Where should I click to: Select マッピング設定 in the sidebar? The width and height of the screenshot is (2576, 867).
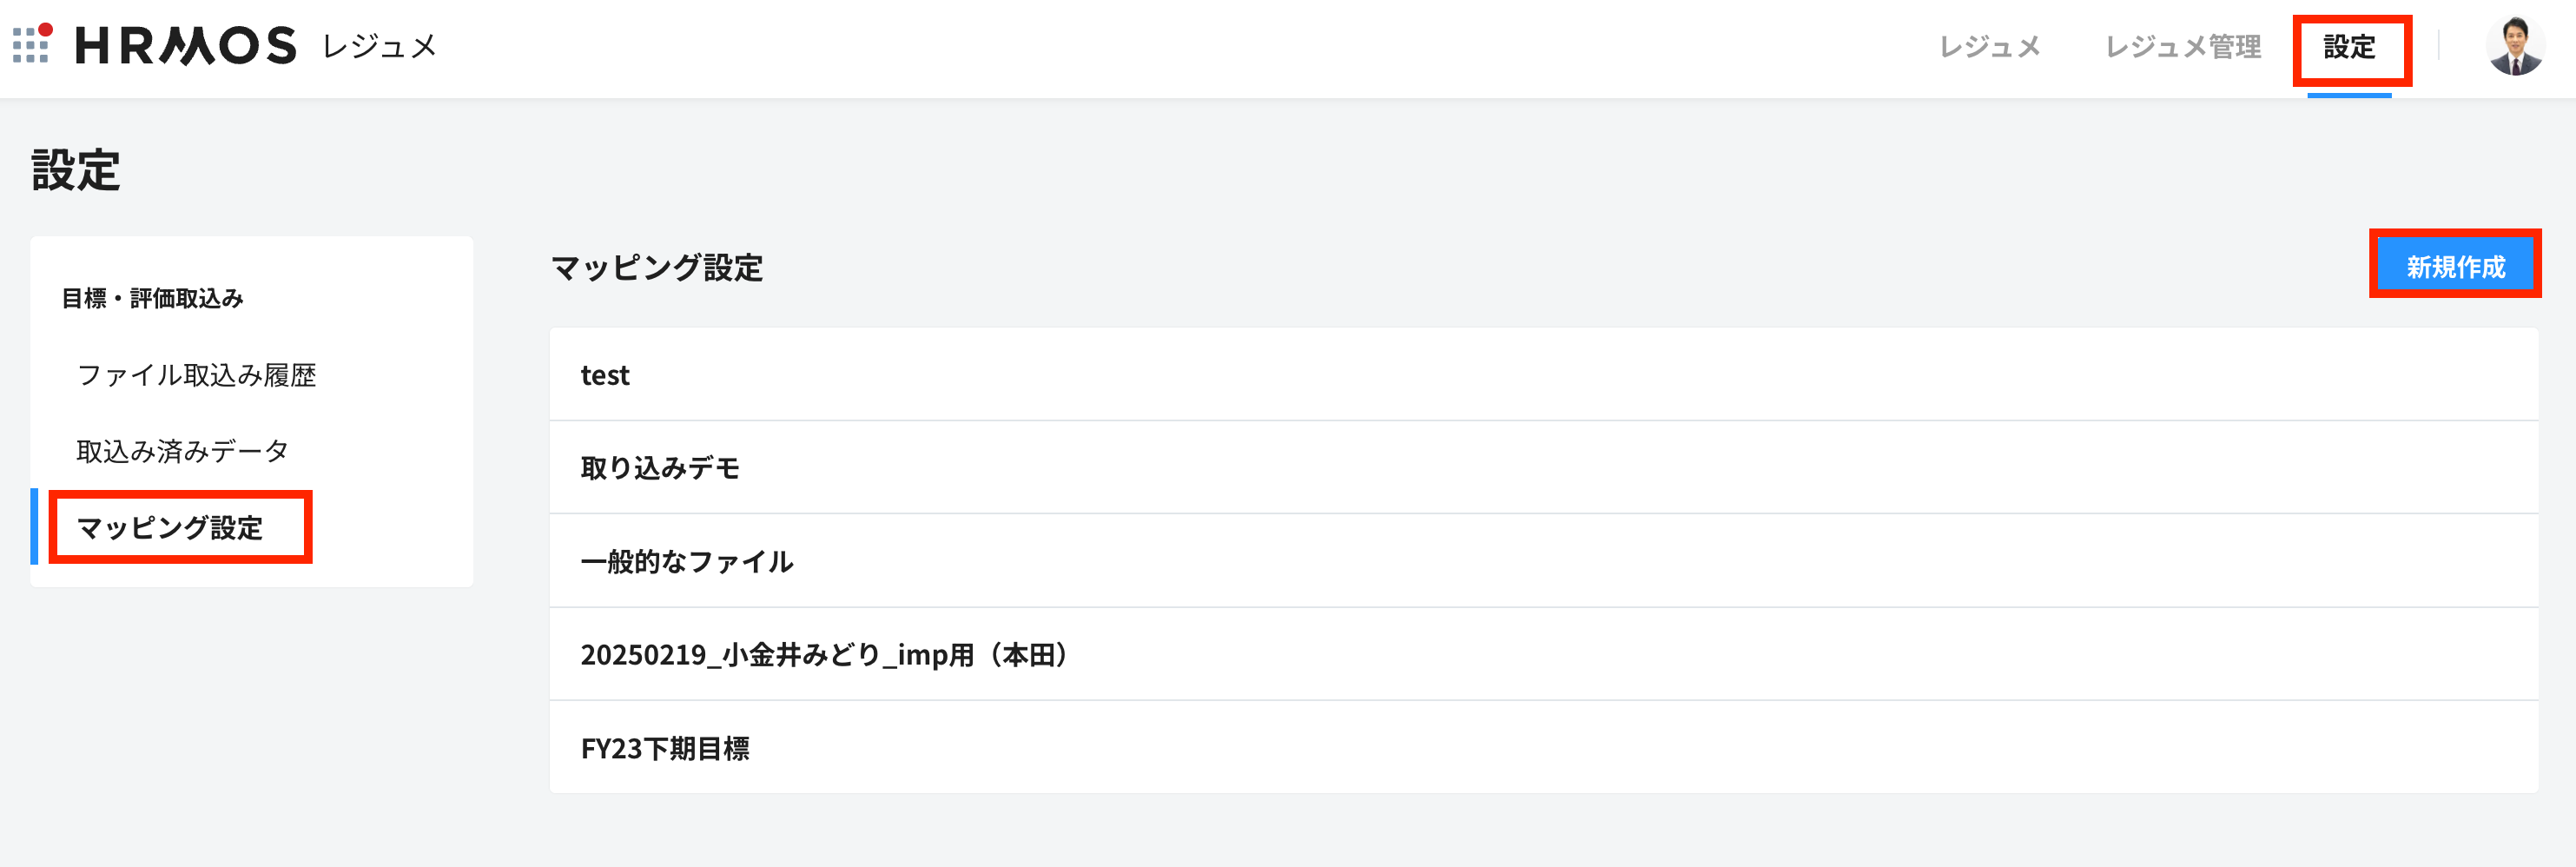pyautogui.click(x=170, y=527)
